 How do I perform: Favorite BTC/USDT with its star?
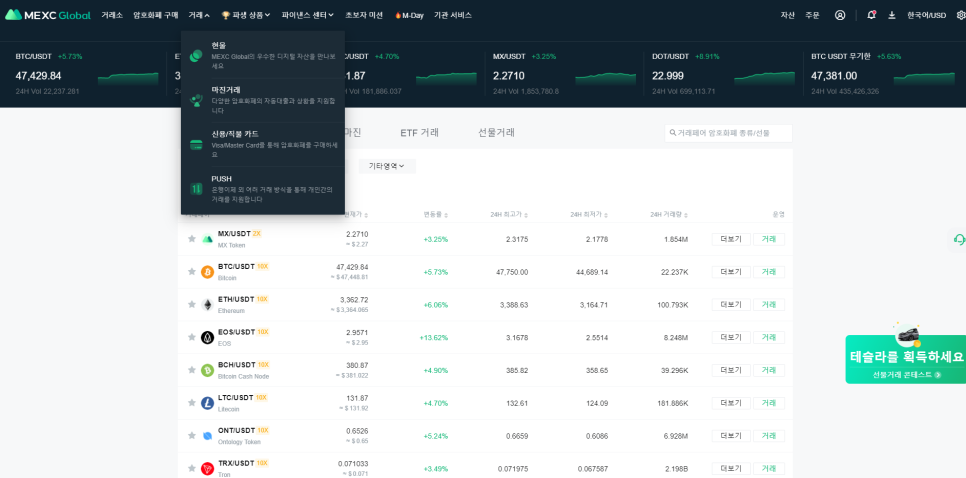pyautogui.click(x=192, y=272)
